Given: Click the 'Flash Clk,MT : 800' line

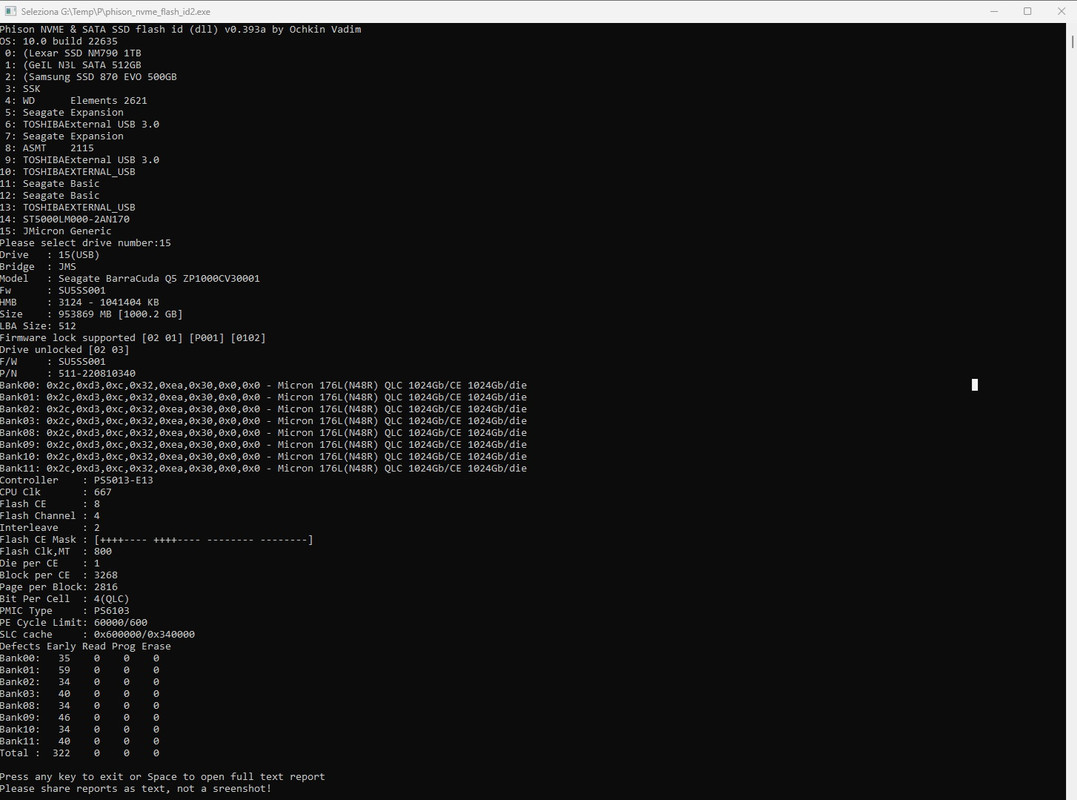Looking at the screenshot, I should (56, 551).
